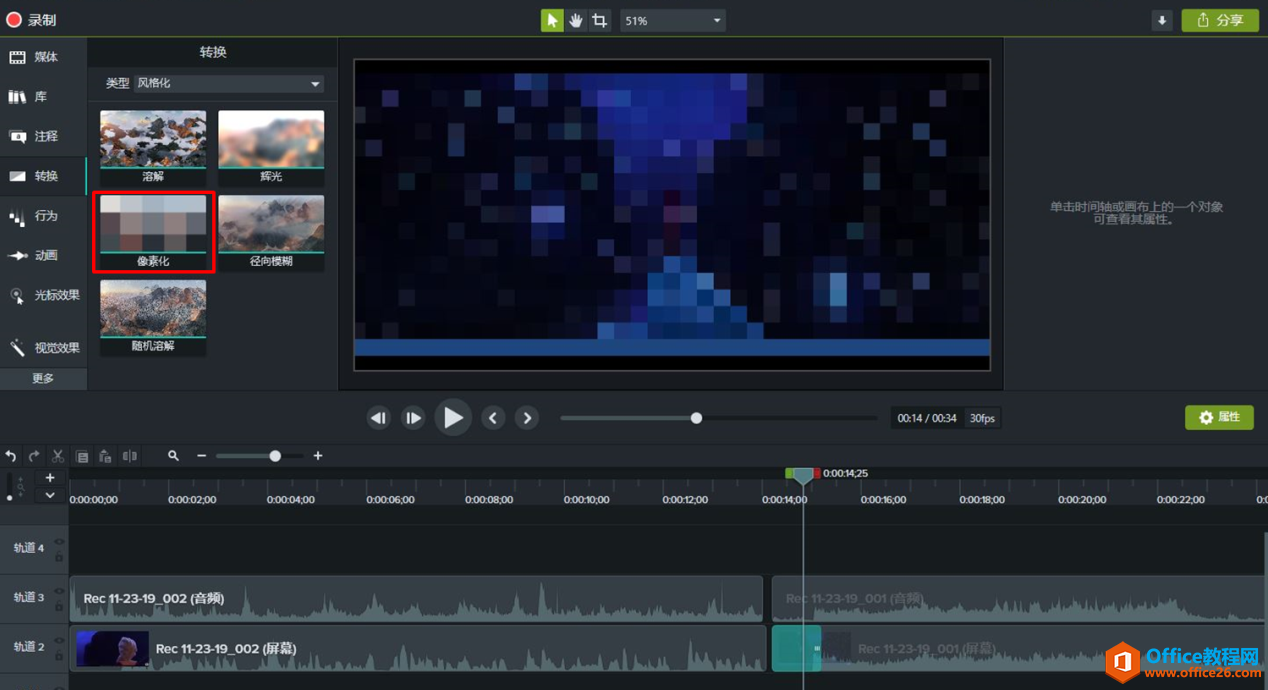Viewport: 1268px width, 690px height.
Task: Select the crop mode tool
Action: [599, 20]
